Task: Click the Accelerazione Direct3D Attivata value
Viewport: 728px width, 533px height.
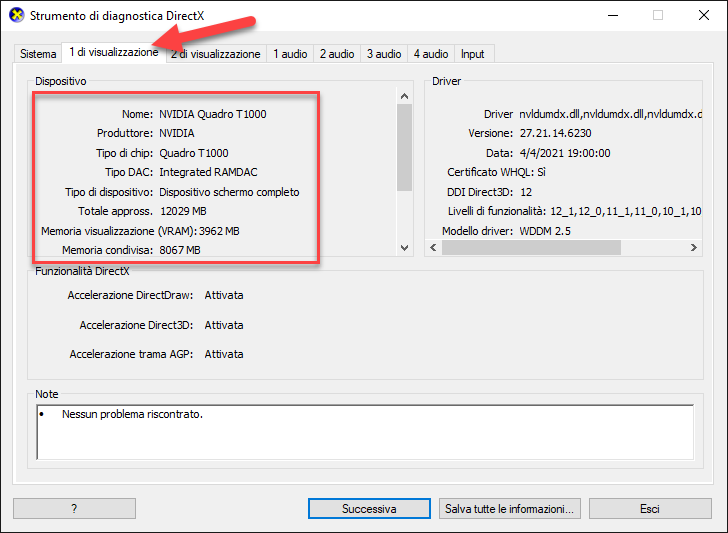Action: 224,325
